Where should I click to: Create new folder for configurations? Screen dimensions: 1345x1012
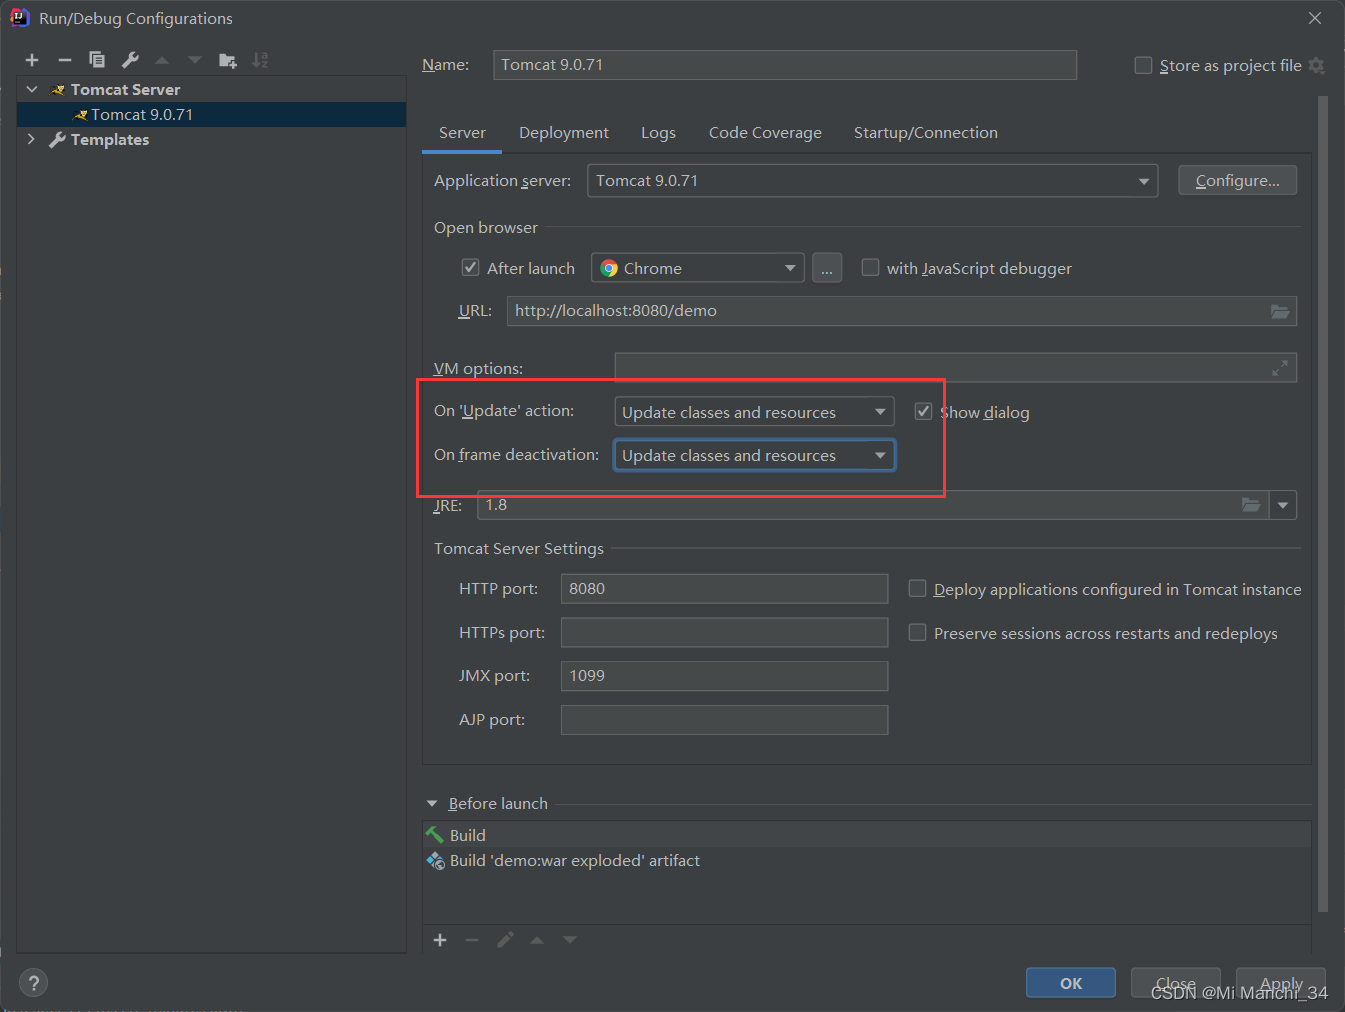point(228,60)
